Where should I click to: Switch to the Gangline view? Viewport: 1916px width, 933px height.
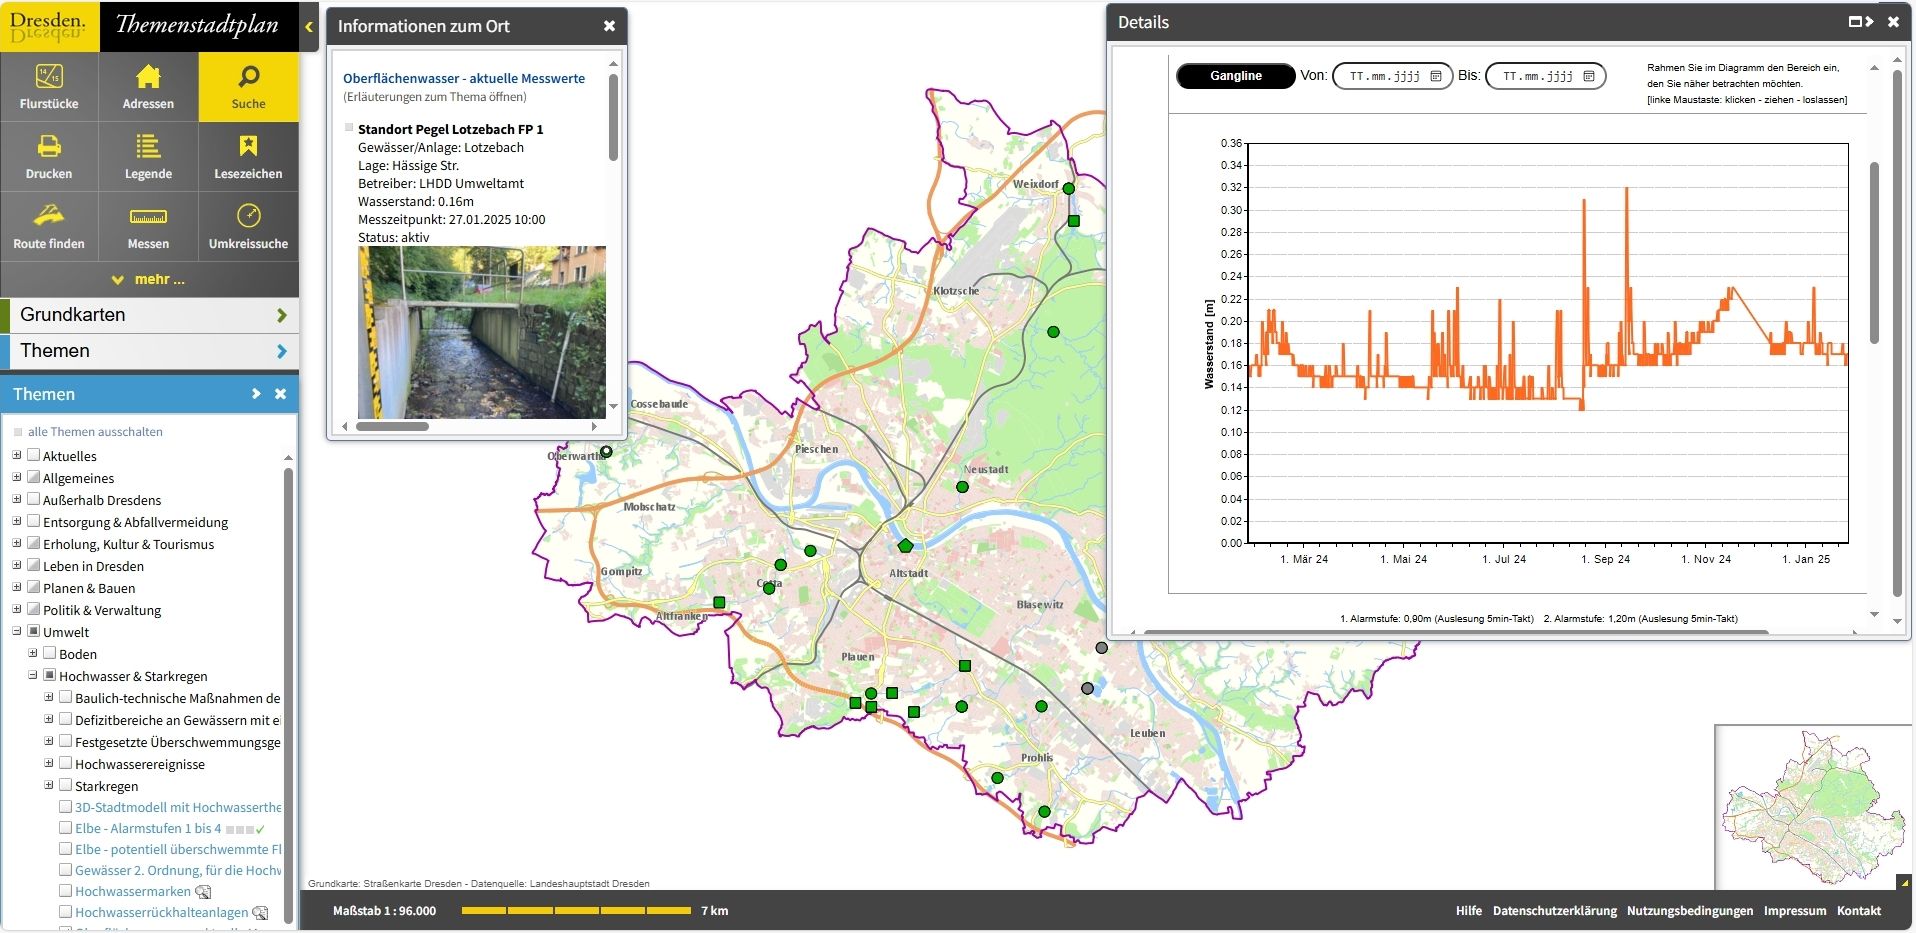pos(1235,75)
